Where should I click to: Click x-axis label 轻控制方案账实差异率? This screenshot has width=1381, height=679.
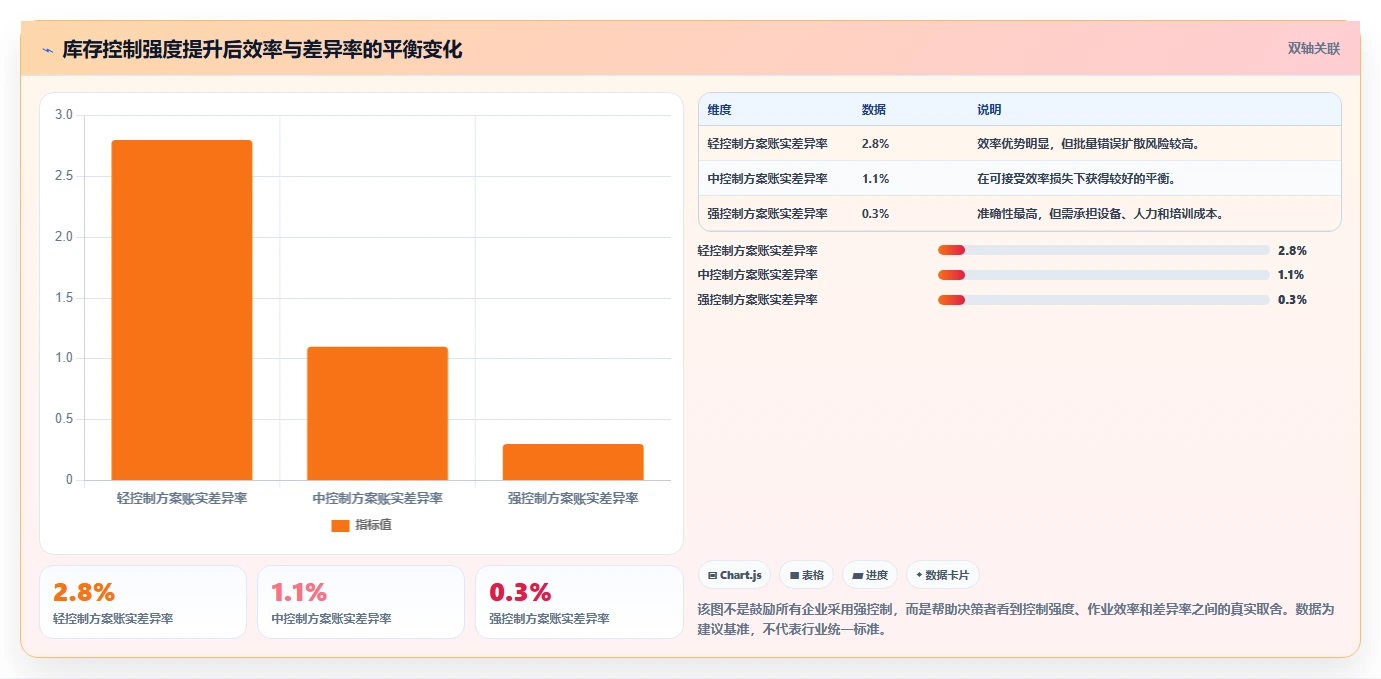coord(182,498)
